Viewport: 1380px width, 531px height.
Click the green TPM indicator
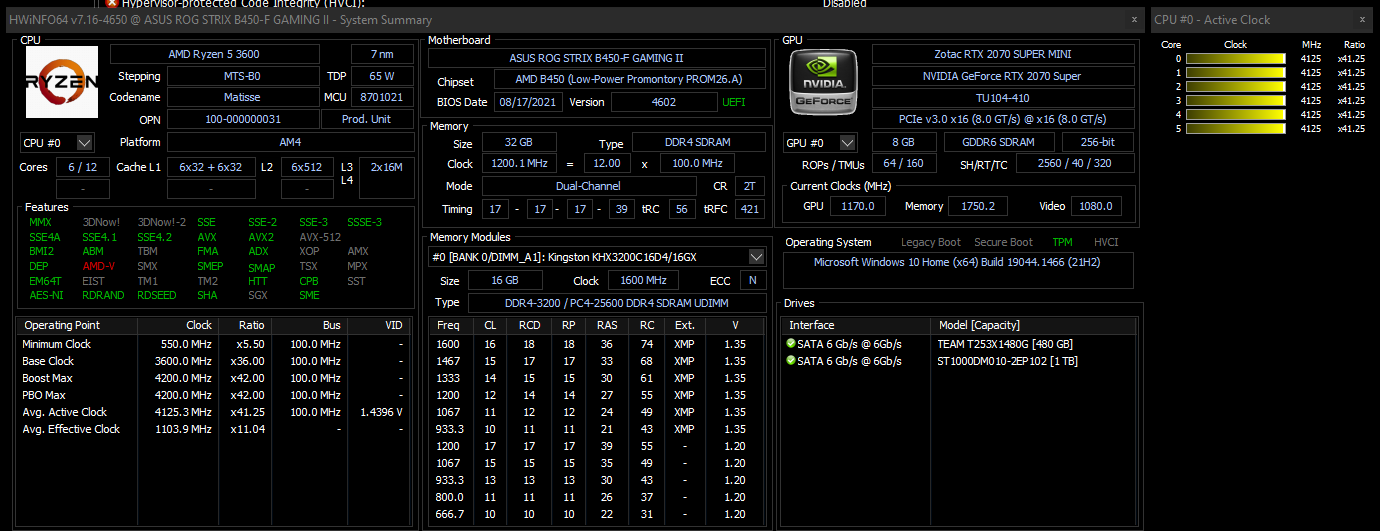coord(1061,242)
